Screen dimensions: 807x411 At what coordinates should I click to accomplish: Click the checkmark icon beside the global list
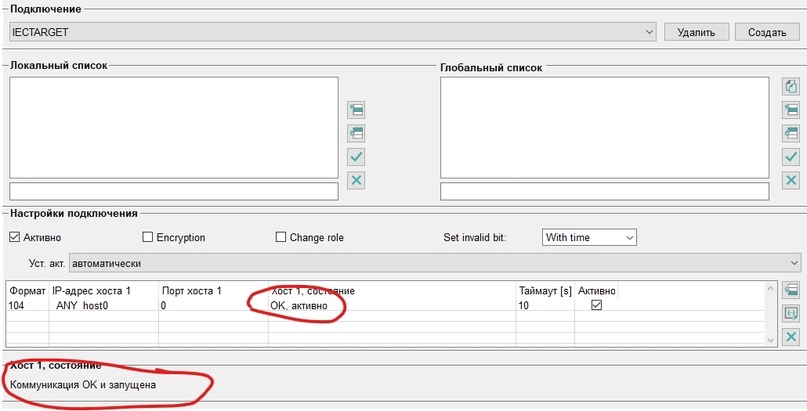[x=791, y=157]
